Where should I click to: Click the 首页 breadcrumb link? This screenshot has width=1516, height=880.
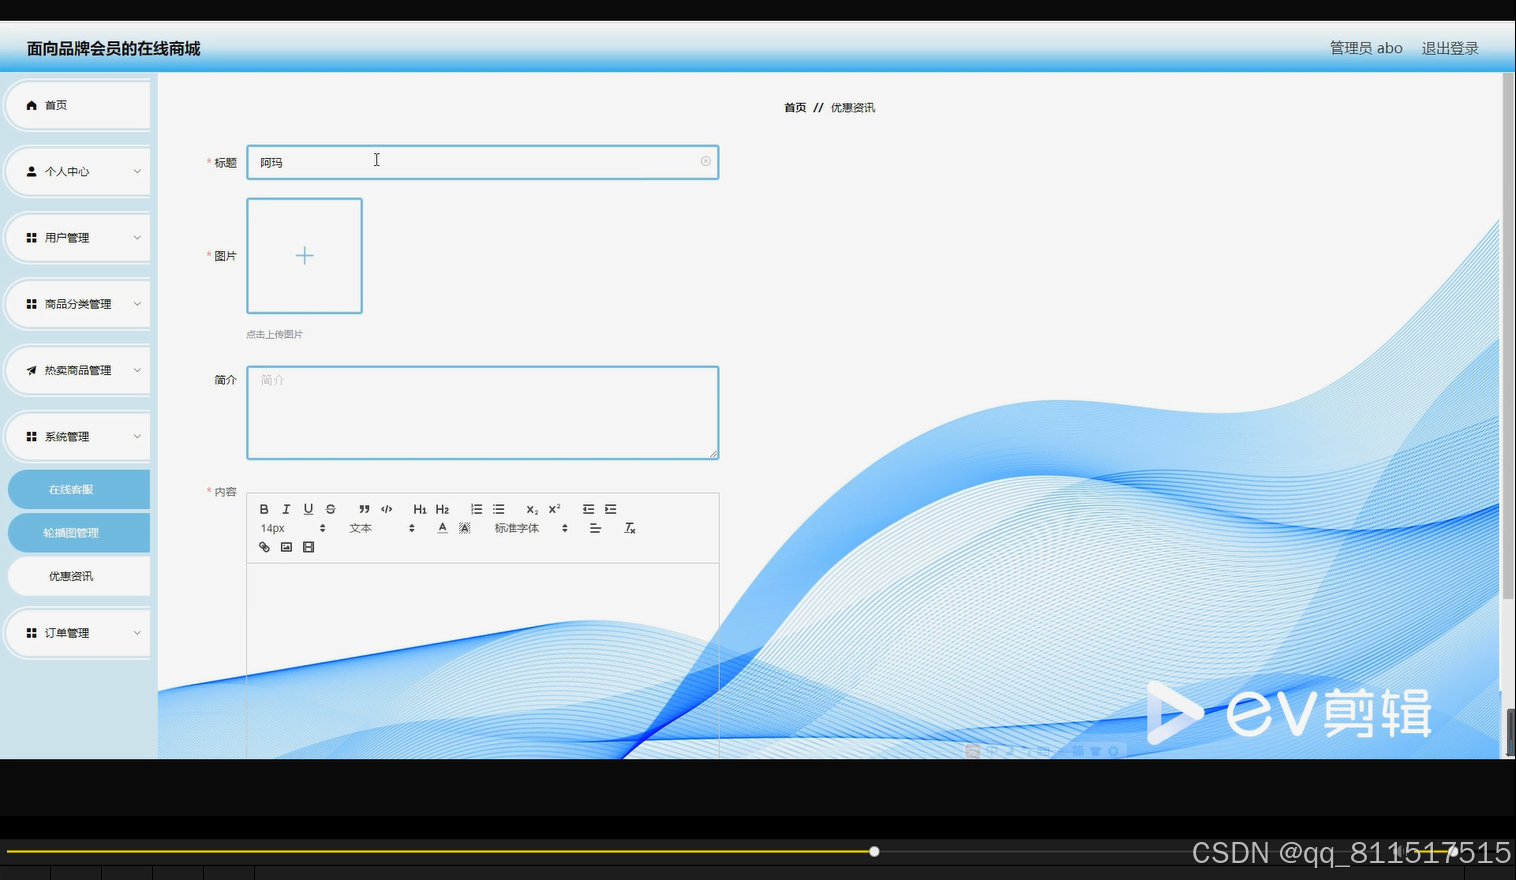tap(795, 108)
